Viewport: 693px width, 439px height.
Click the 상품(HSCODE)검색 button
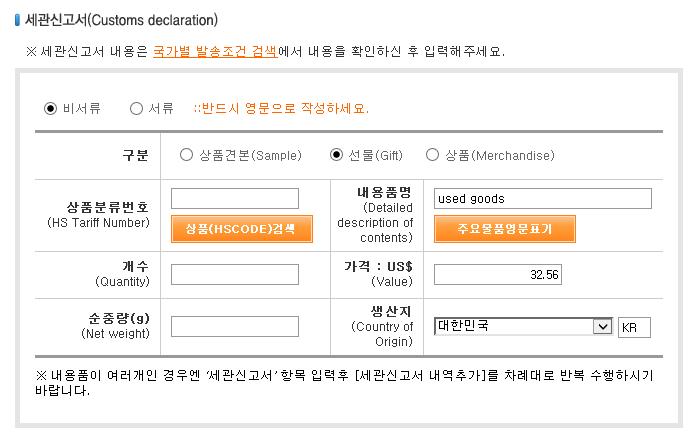coord(242,229)
